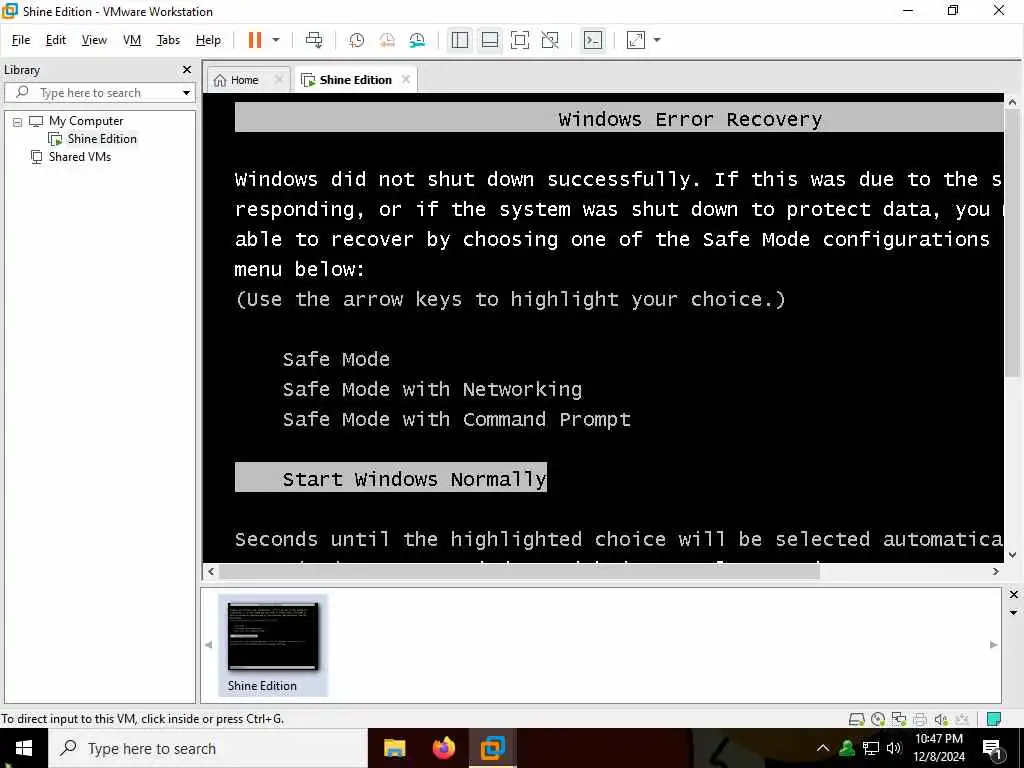The width and height of the screenshot is (1024, 768).
Task: Open the thumbnail bar options dropdown
Action: point(1014,613)
